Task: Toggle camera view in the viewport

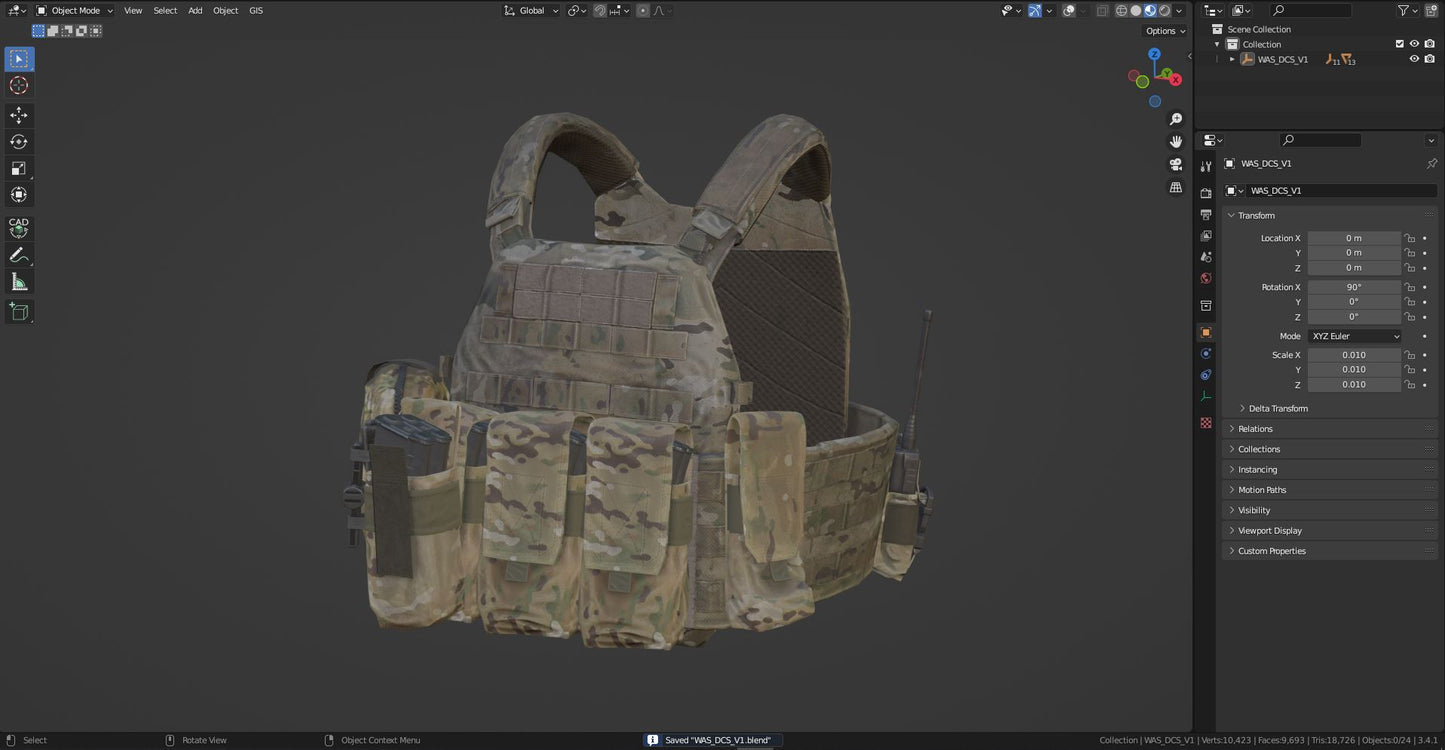Action: pyautogui.click(x=1176, y=164)
